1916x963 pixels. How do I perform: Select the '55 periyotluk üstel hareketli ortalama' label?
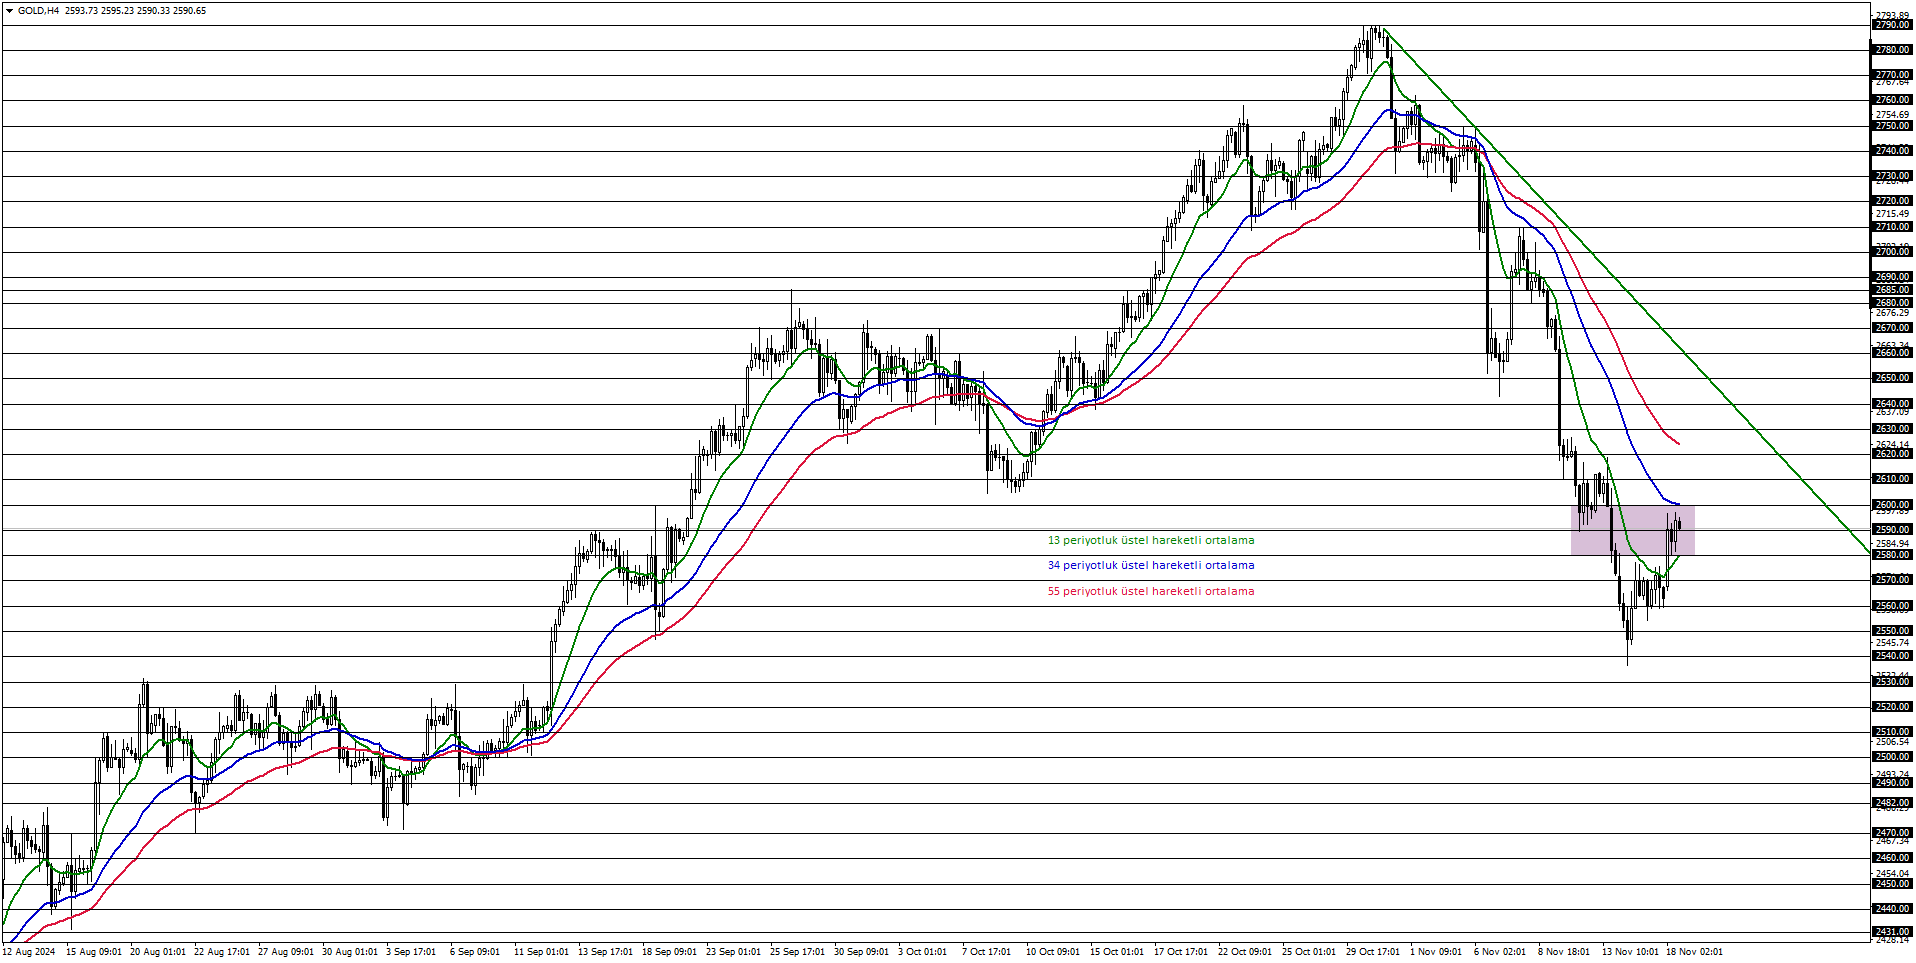point(1151,591)
